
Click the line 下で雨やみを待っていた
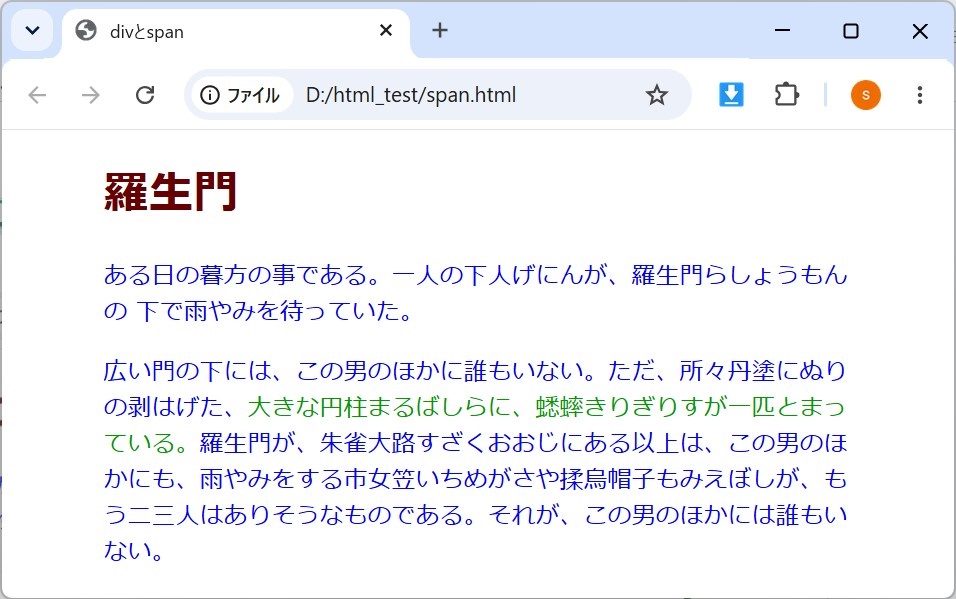(x=274, y=311)
